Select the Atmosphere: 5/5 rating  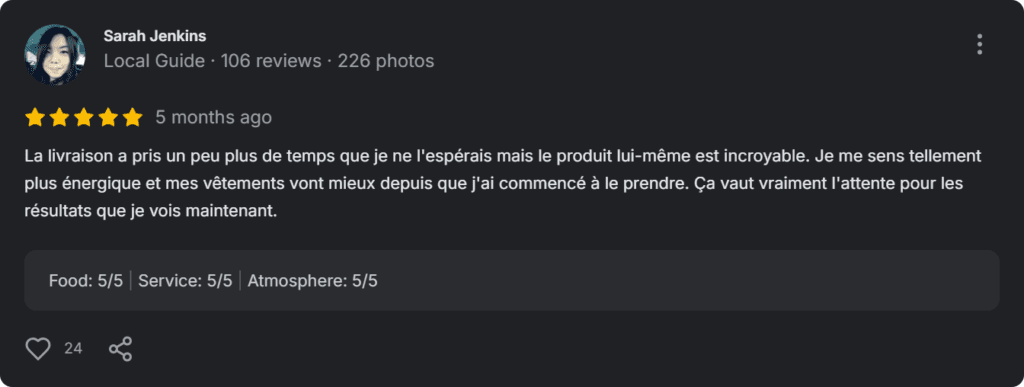click(313, 281)
